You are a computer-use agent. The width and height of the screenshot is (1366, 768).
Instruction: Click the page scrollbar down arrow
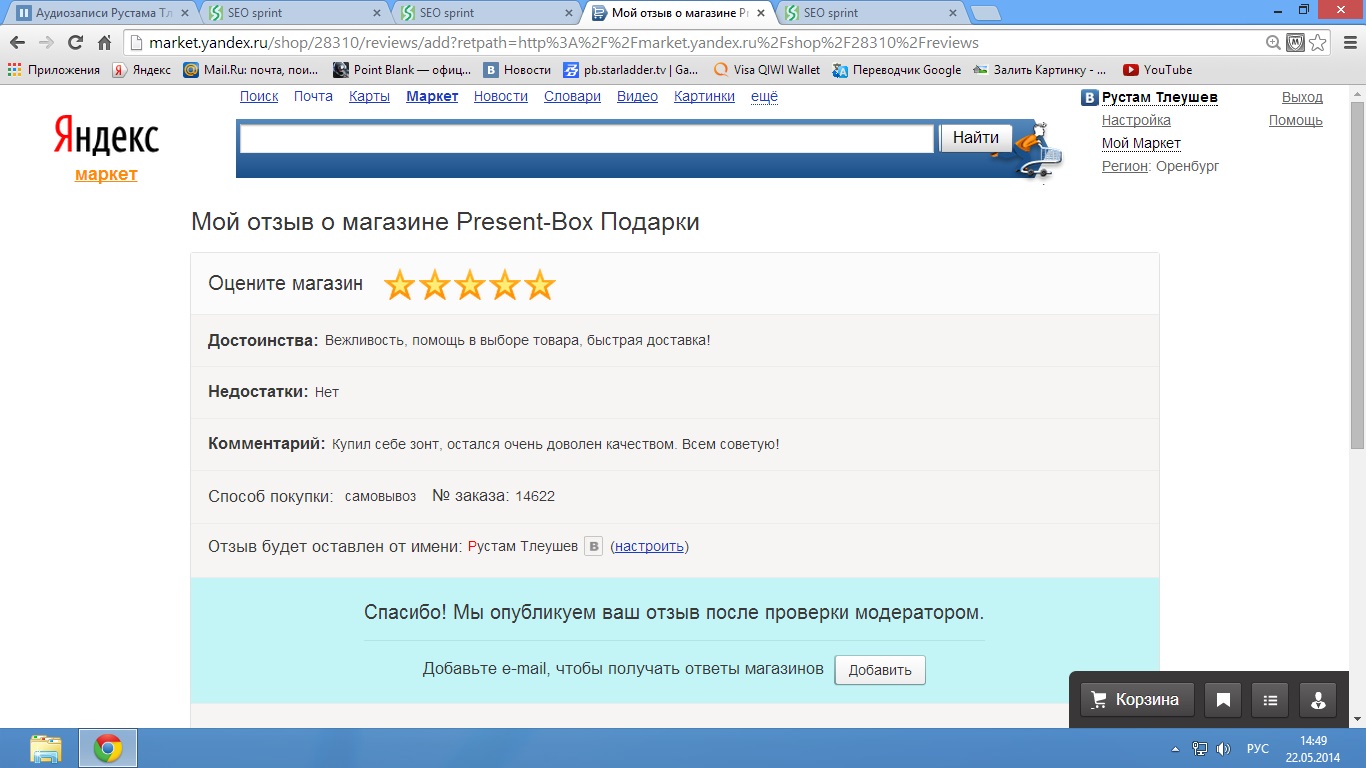(1357, 719)
